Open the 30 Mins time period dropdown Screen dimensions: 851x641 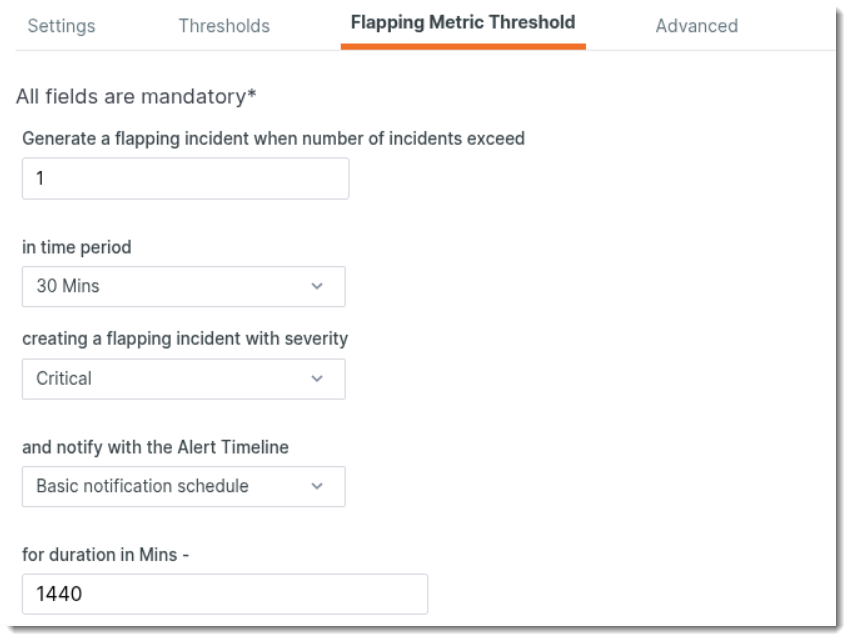click(x=183, y=286)
